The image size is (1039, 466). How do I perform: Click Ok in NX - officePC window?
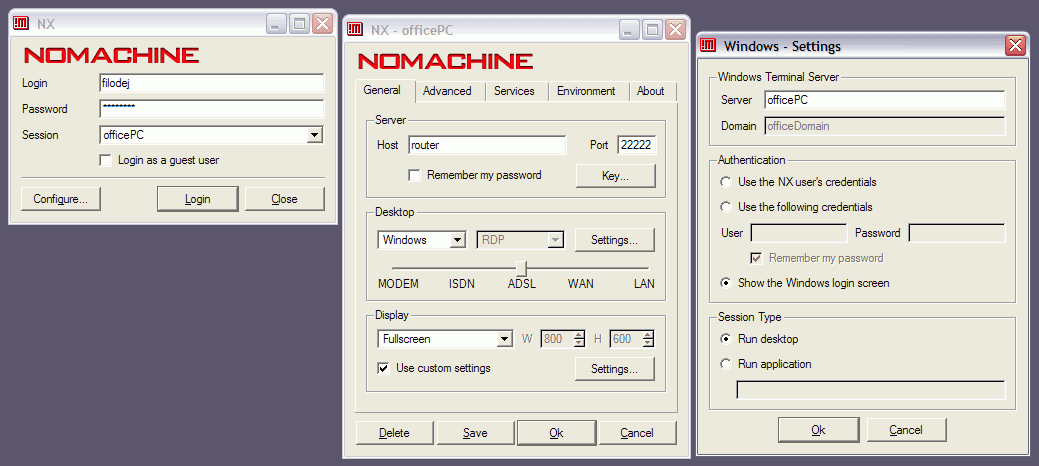(557, 433)
